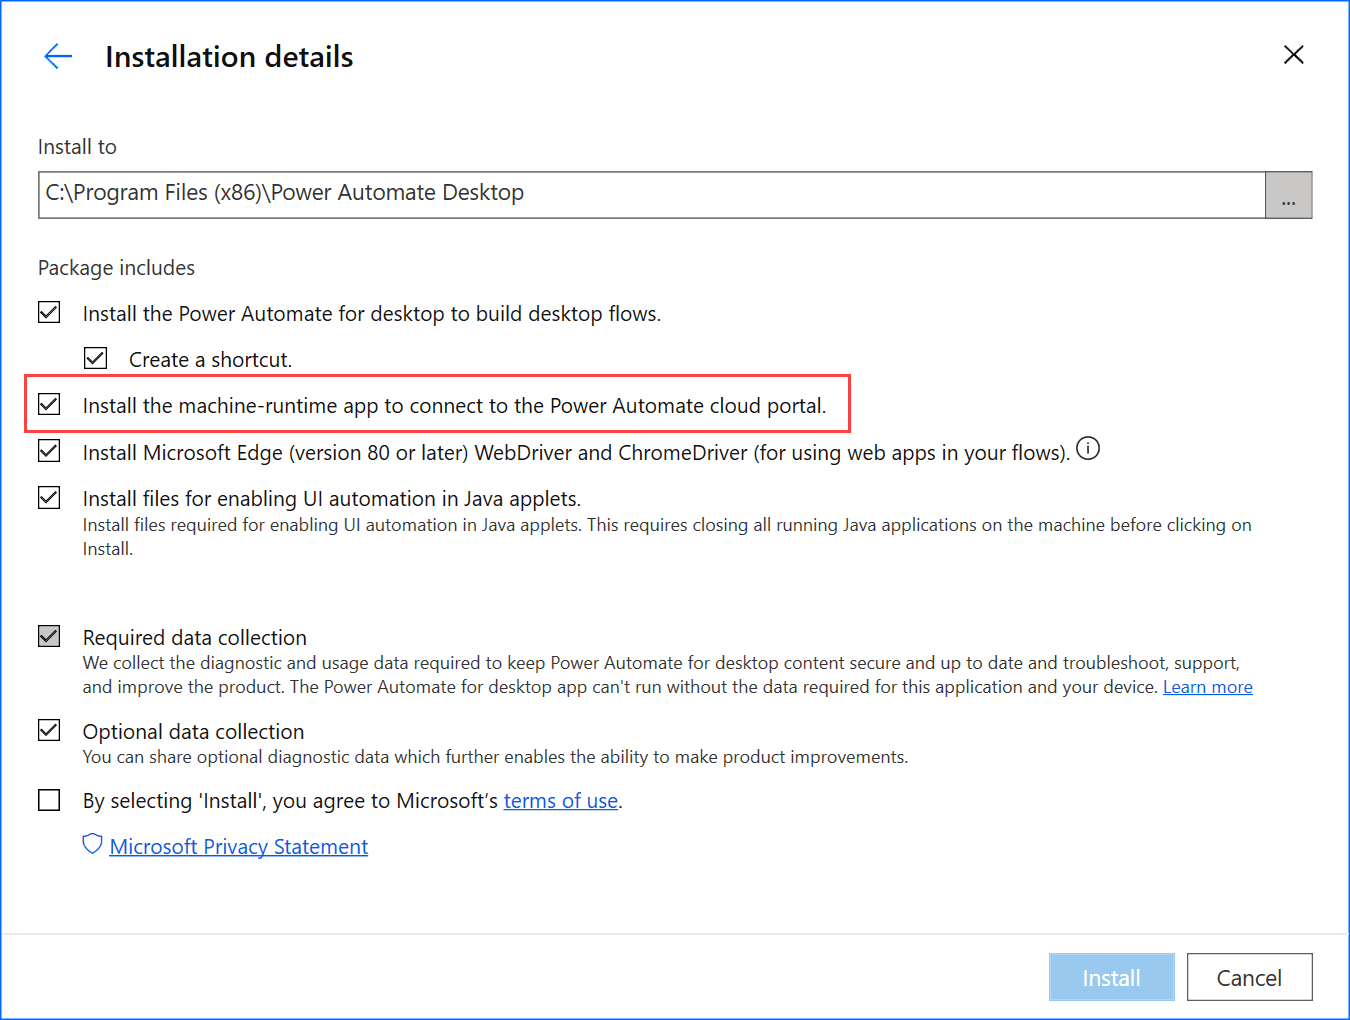Edit the Install to path field
This screenshot has width=1350, height=1020.
[x=652, y=195]
